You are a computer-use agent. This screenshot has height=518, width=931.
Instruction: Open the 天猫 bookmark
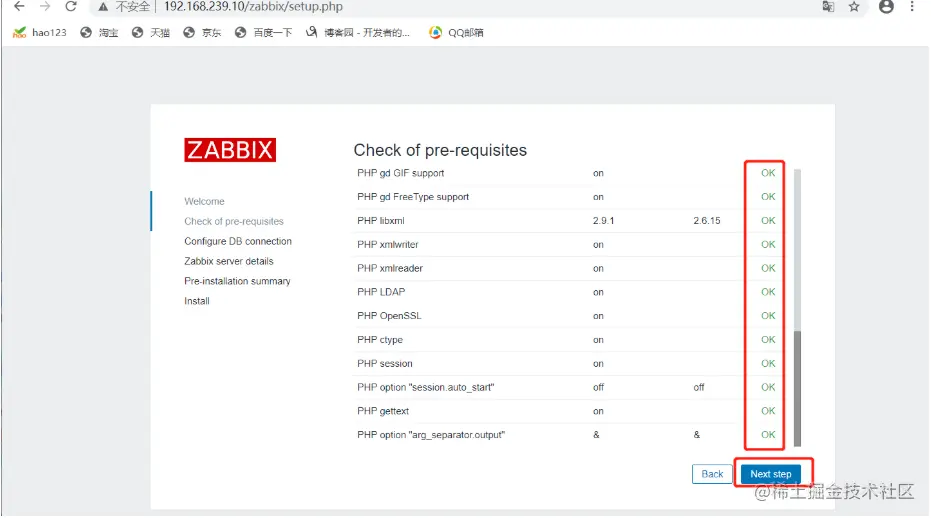(151, 33)
